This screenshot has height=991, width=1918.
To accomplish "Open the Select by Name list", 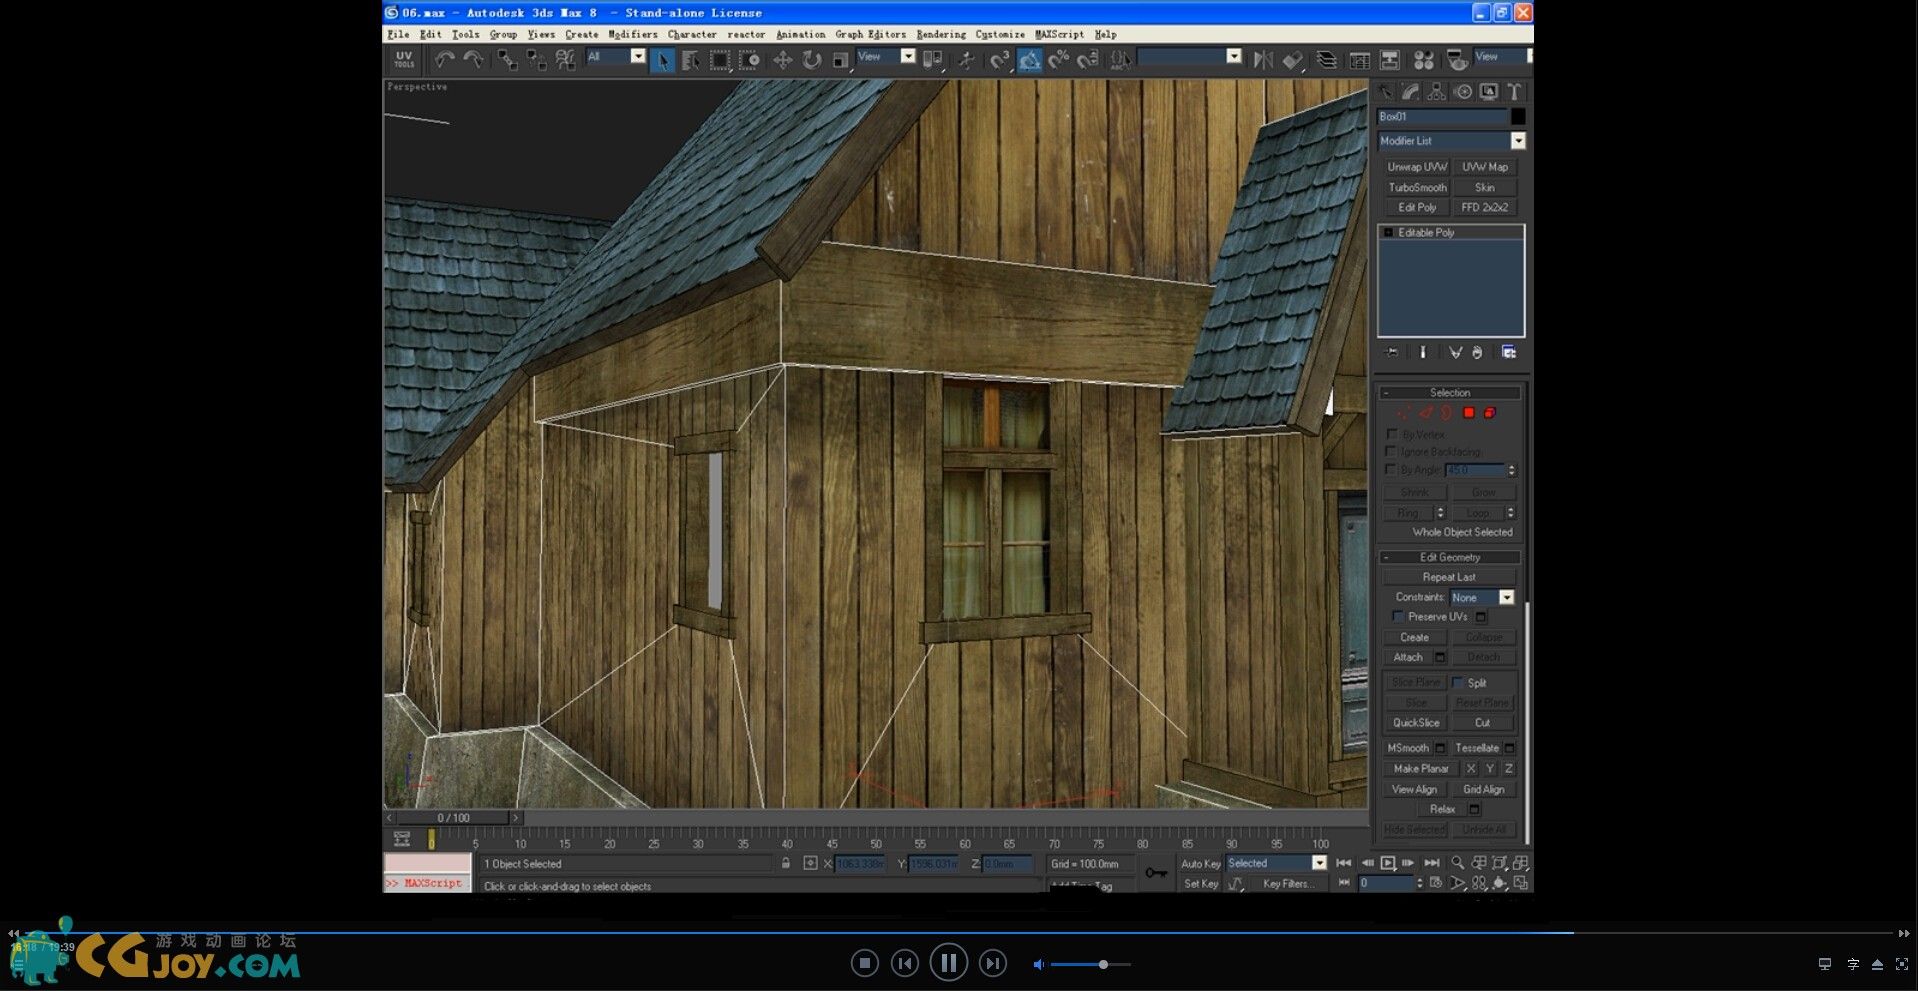I will 691,60.
